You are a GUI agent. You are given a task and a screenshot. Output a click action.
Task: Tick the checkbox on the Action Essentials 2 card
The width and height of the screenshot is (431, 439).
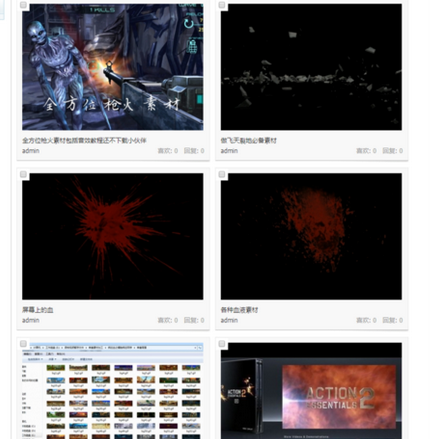pos(222,344)
